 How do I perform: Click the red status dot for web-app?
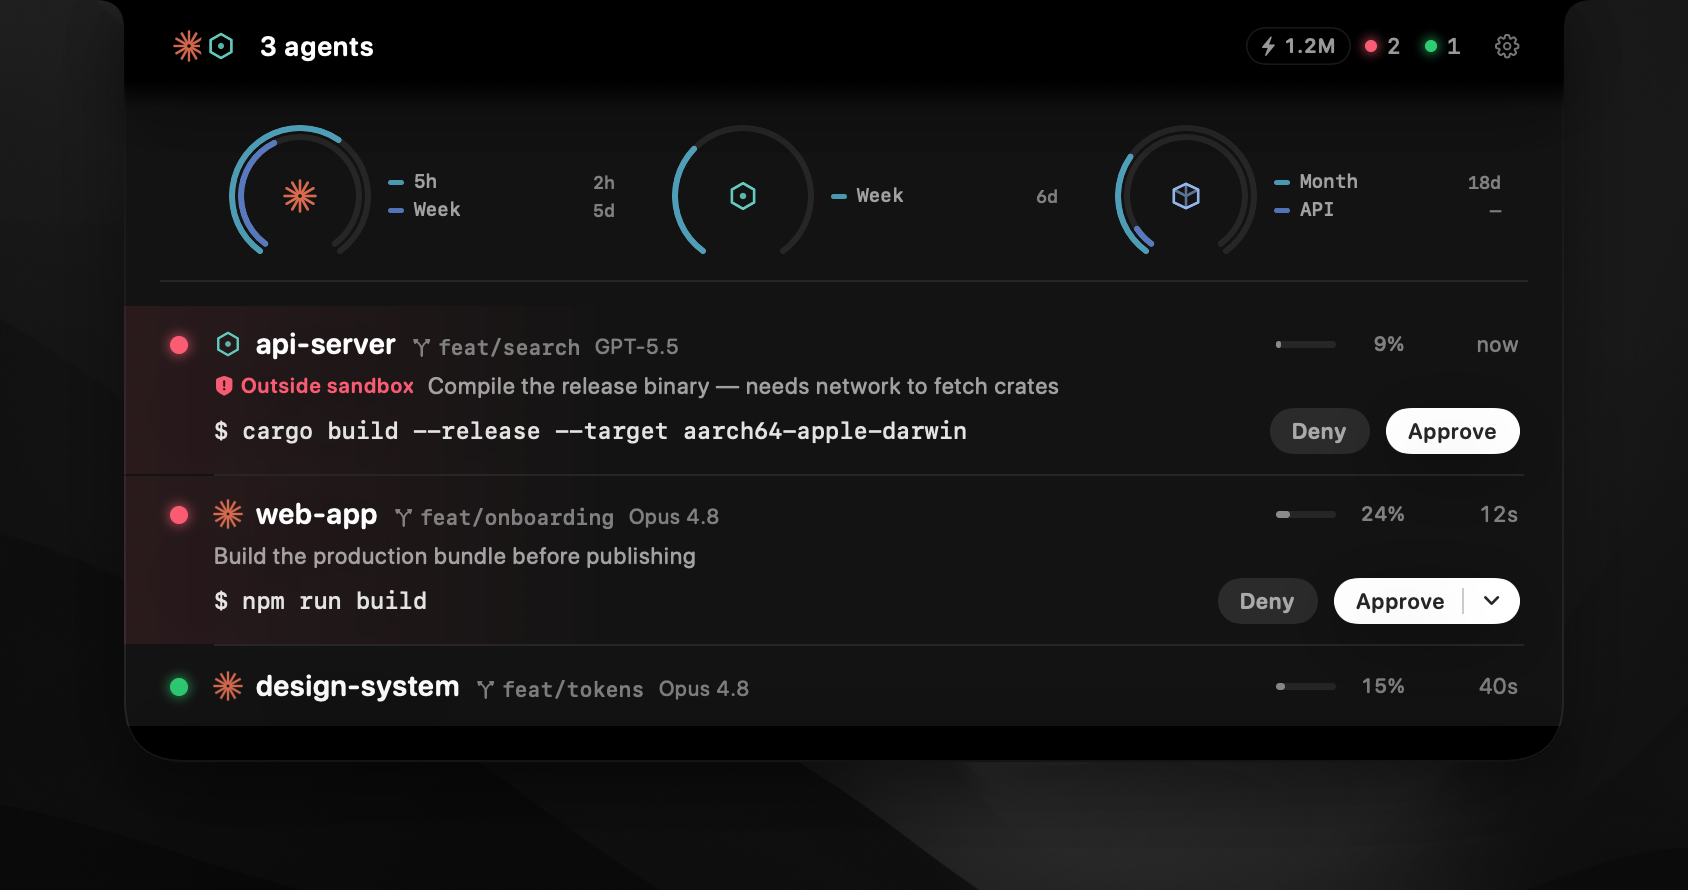click(179, 515)
